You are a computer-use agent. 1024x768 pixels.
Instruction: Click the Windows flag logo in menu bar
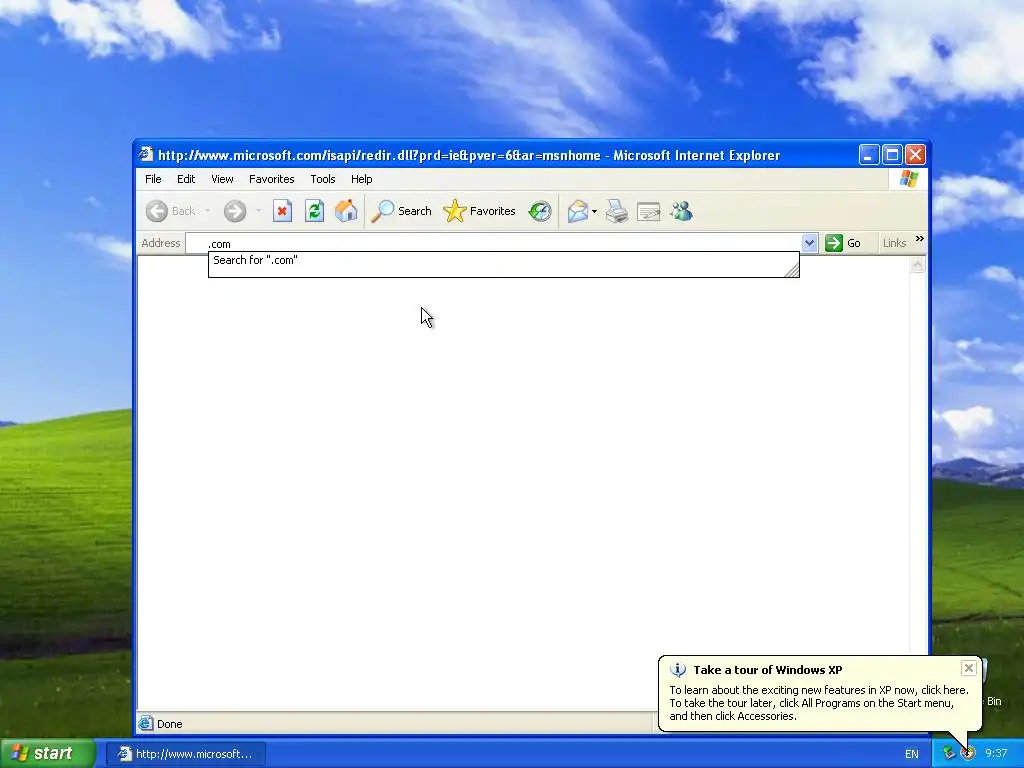click(908, 179)
